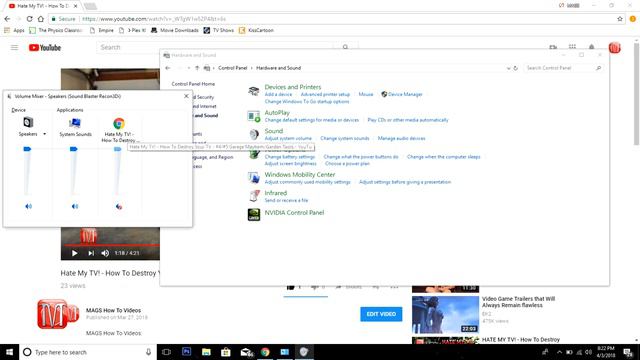640x360 pixels.
Task: Open Task View on the taskbar
Action: 166,352
